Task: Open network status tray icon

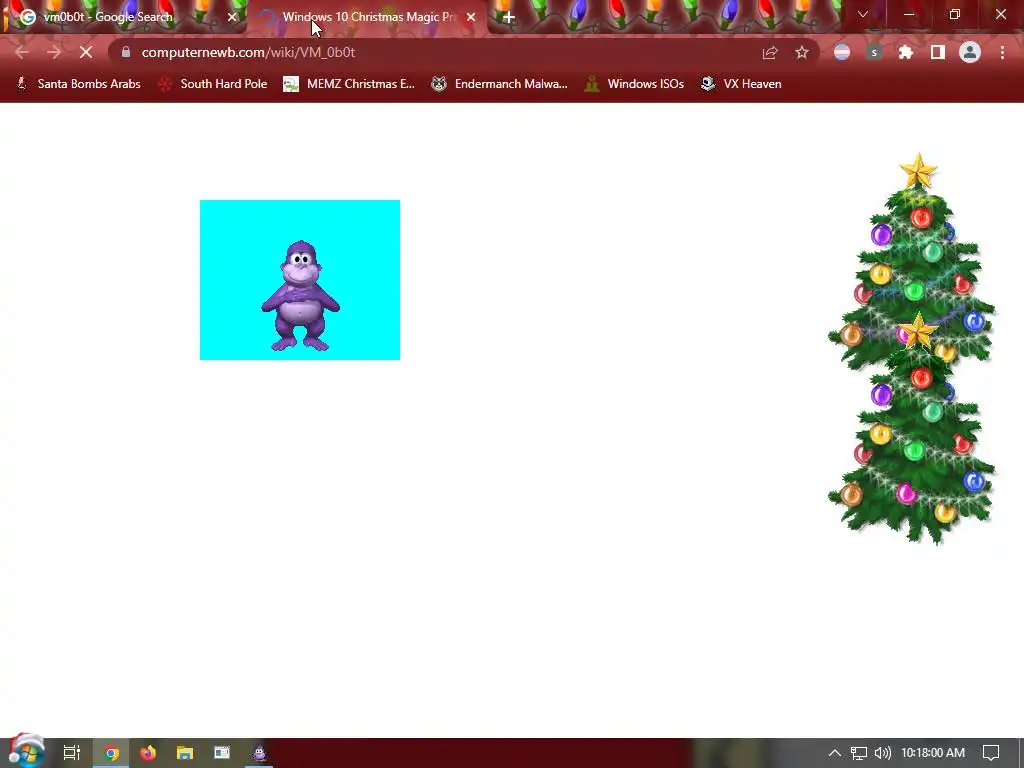Action: click(x=859, y=753)
